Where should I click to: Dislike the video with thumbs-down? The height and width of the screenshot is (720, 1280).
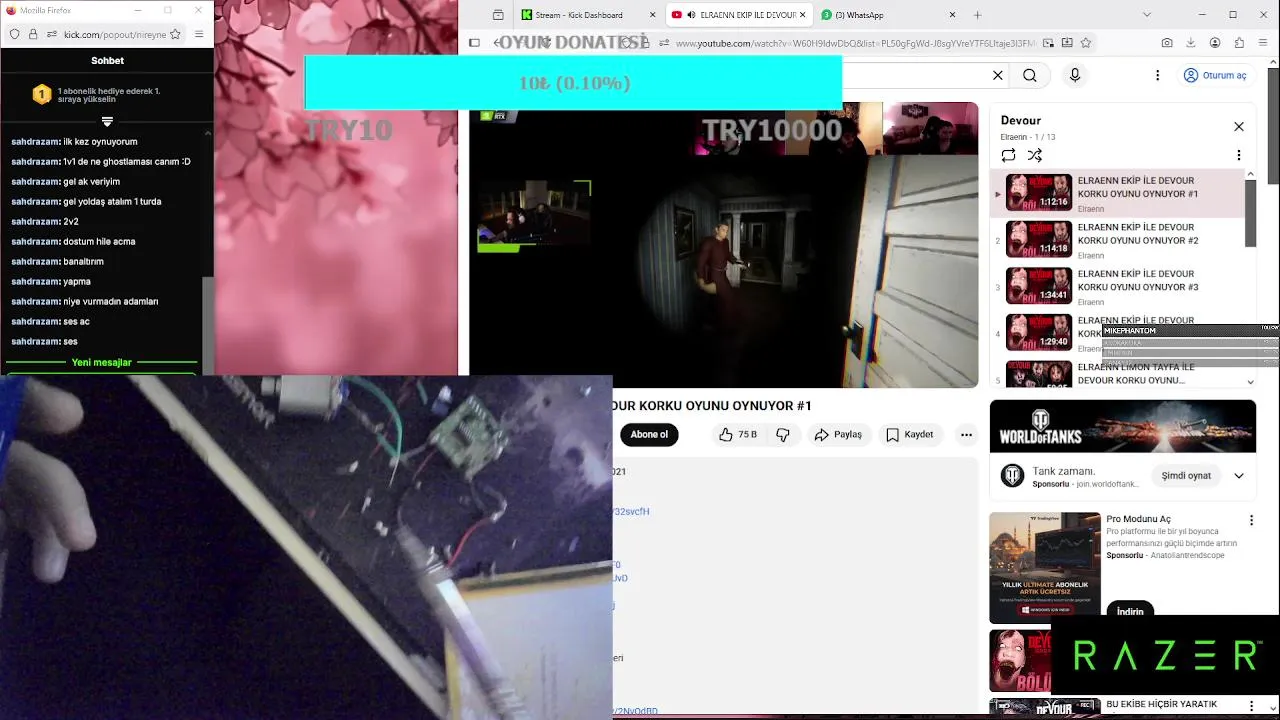783,434
